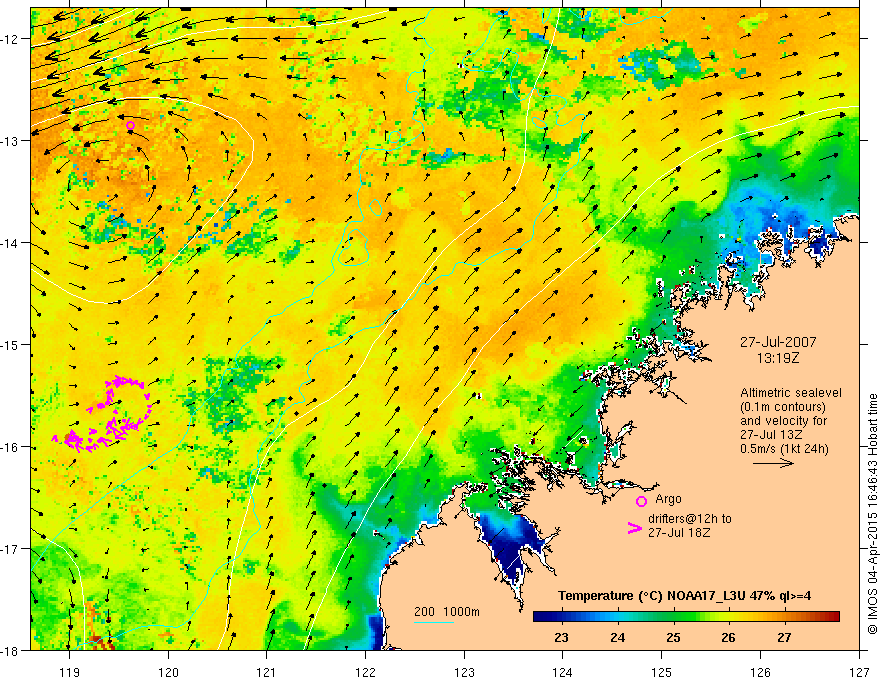
Task: Click the '-17' latitude axis label
Action: pyautogui.click(x=11, y=549)
